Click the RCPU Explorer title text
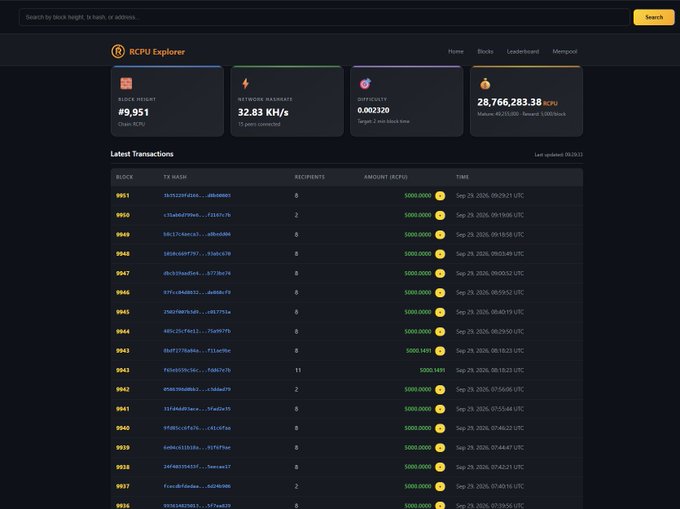Screen dimensions: 680x509 coord(157,52)
